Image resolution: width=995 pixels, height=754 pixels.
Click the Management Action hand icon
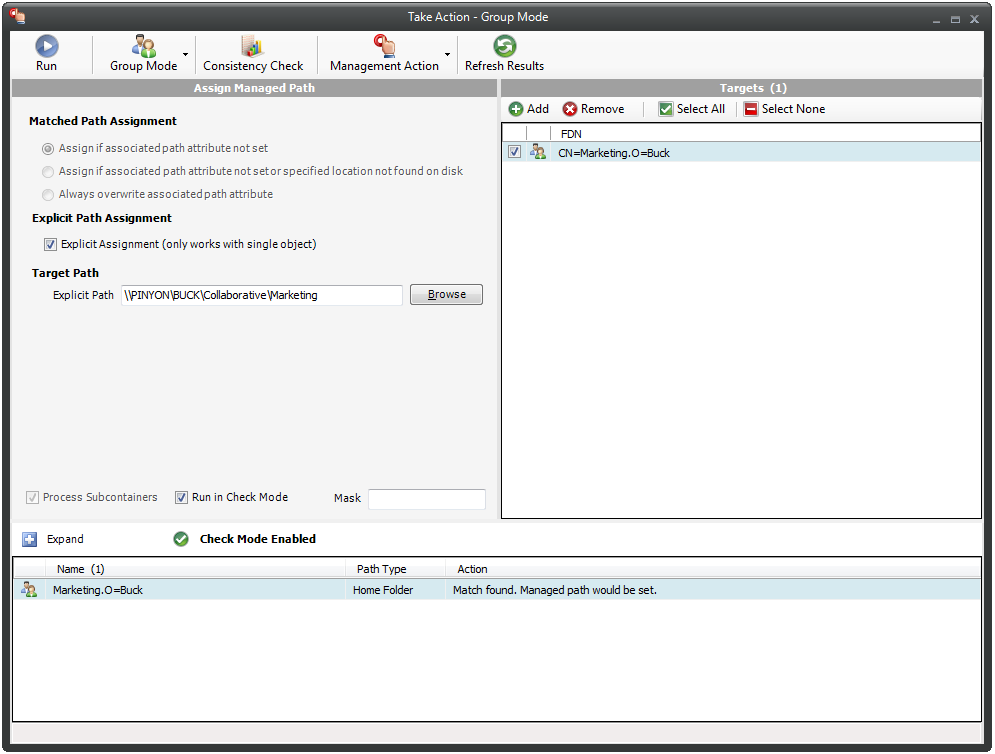pyautogui.click(x=384, y=46)
